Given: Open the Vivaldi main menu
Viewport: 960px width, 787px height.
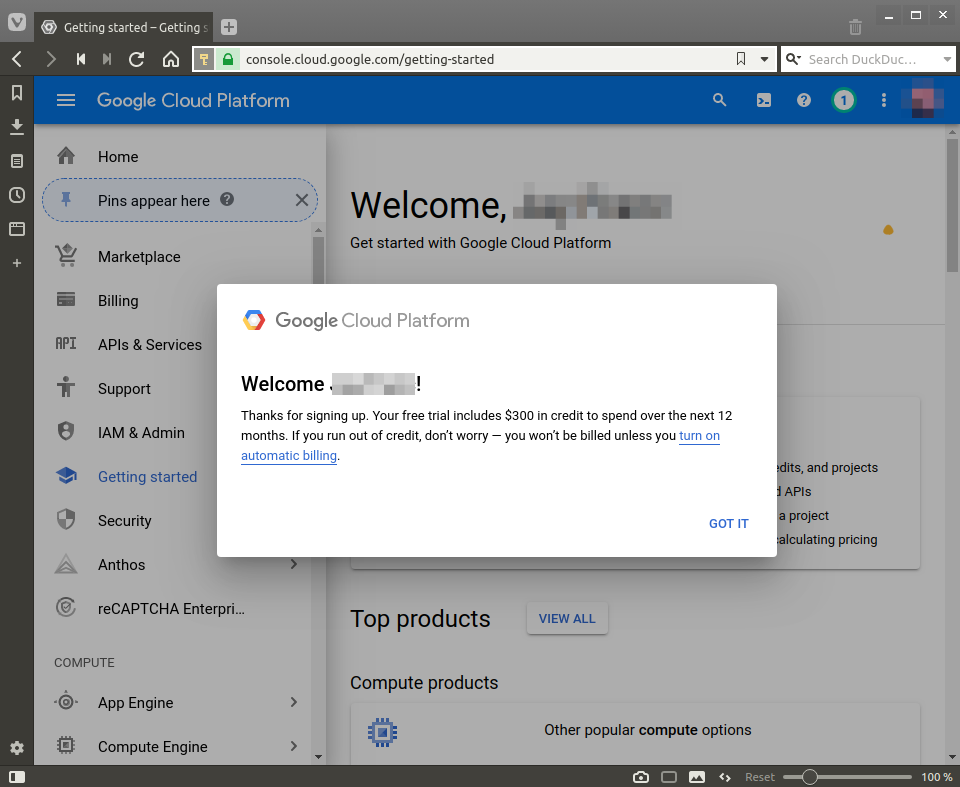Looking at the screenshot, I should 17,23.
